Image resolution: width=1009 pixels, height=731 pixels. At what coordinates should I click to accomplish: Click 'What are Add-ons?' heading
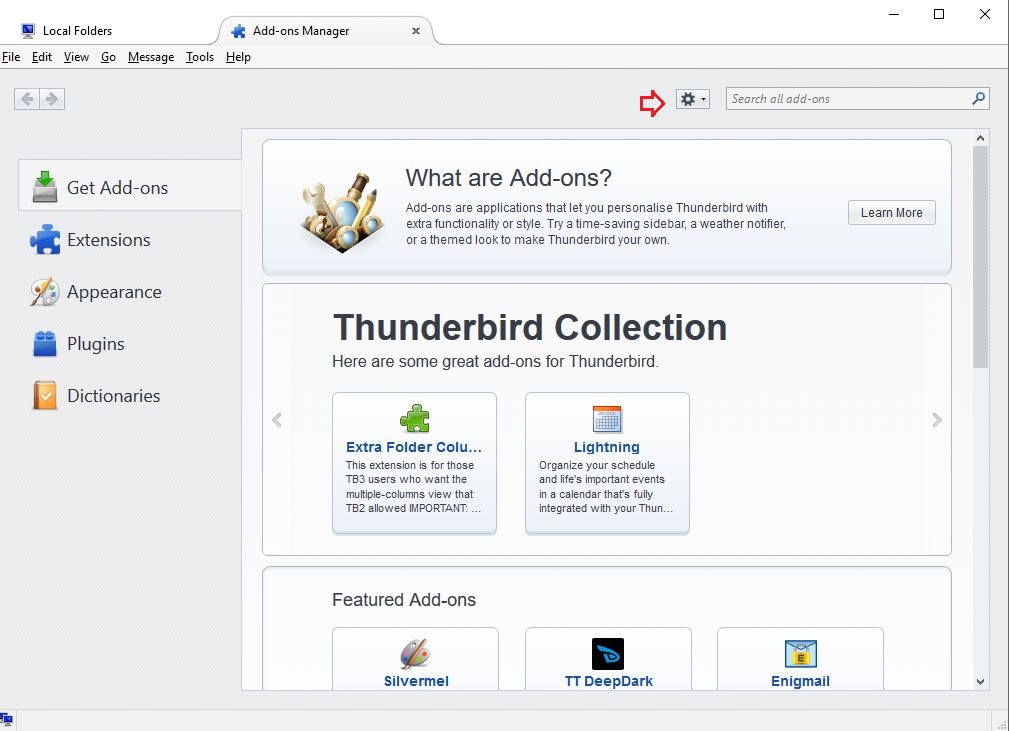pyautogui.click(x=508, y=178)
